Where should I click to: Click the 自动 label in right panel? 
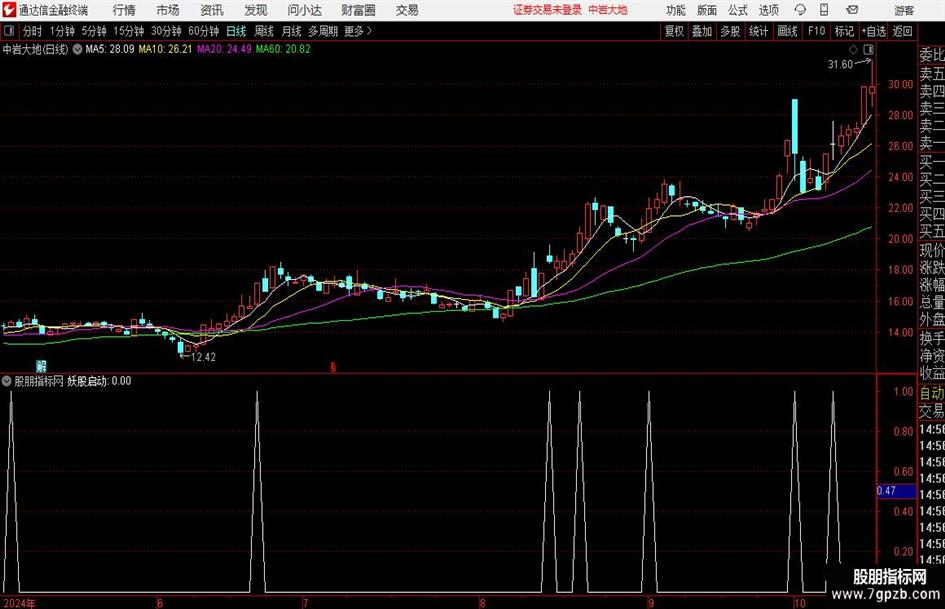pos(931,393)
